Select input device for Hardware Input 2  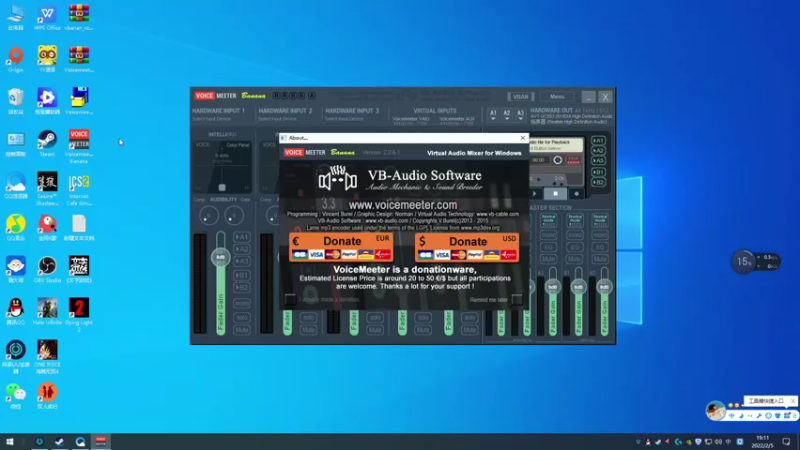tap(278, 119)
